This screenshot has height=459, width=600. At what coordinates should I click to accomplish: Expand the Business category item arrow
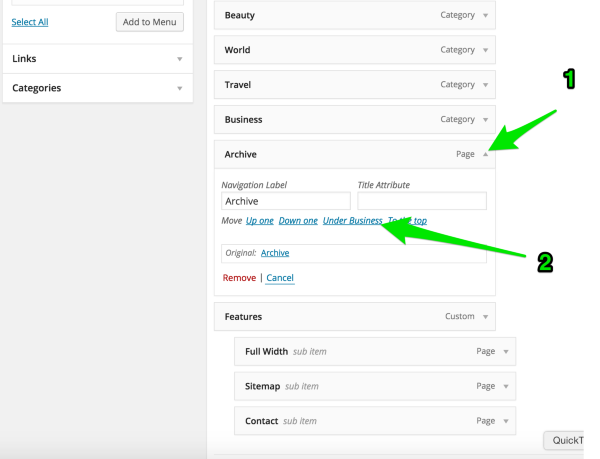[x=485, y=120]
